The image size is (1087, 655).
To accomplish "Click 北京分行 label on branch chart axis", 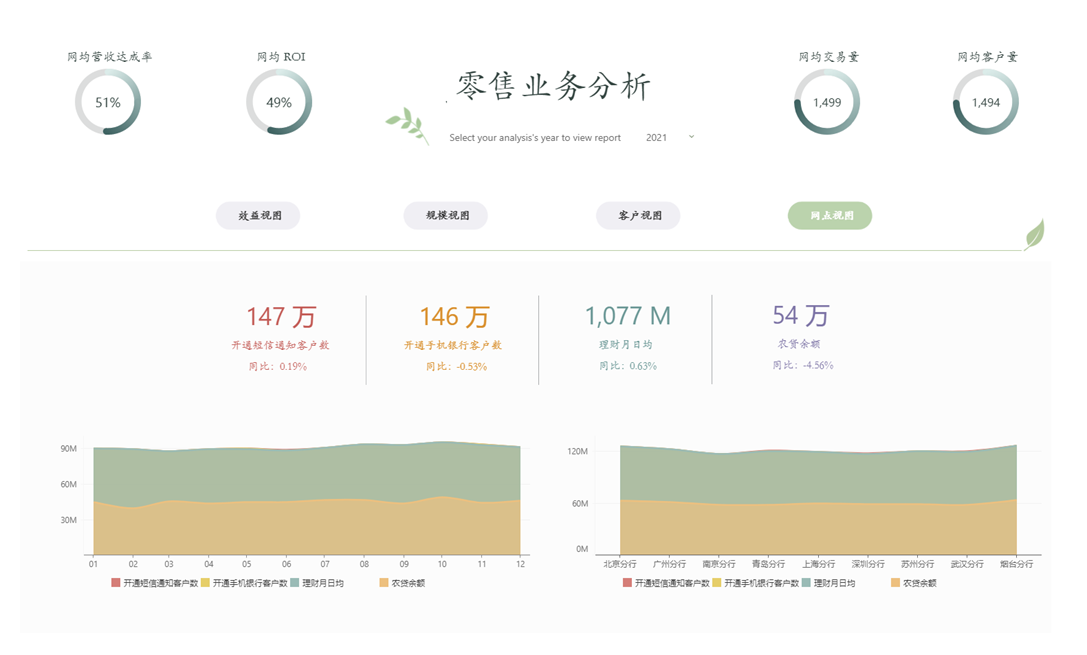I will pos(620,564).
